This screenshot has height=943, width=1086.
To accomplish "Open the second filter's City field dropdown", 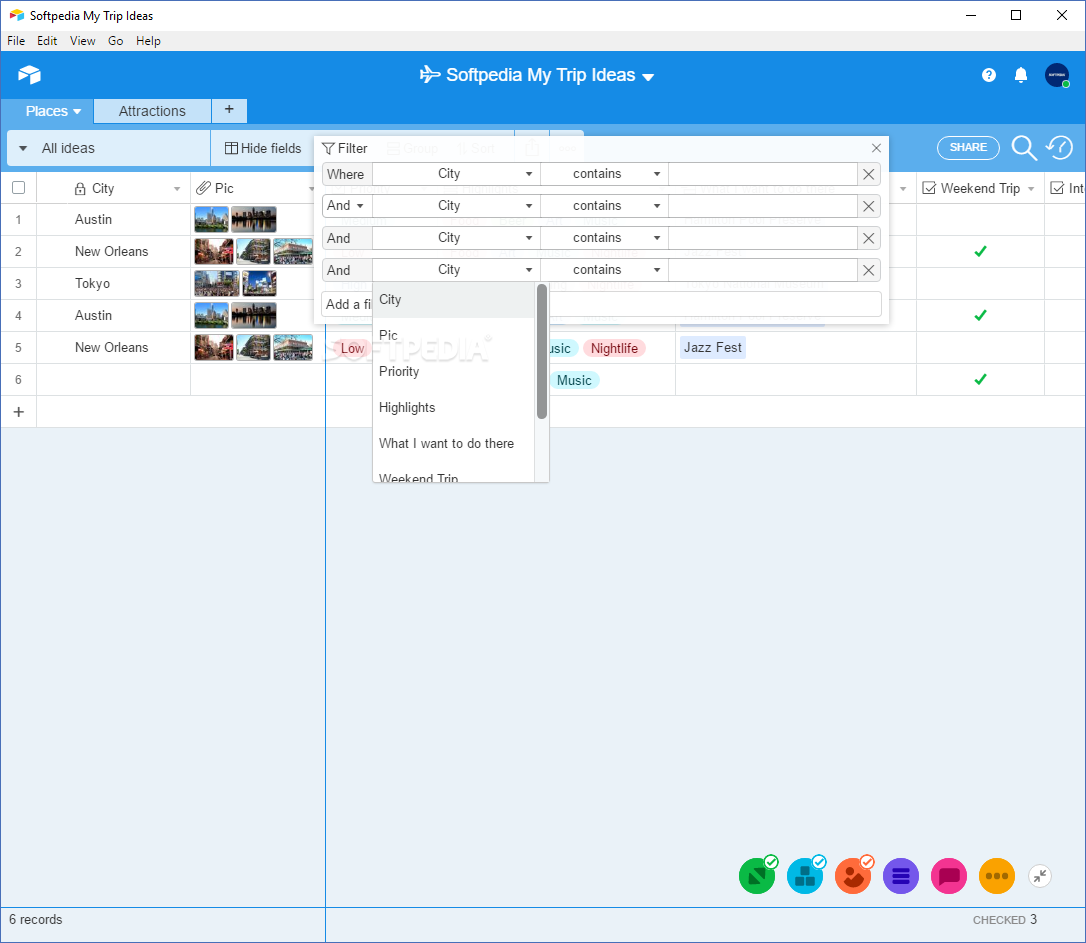I will 456,206.
